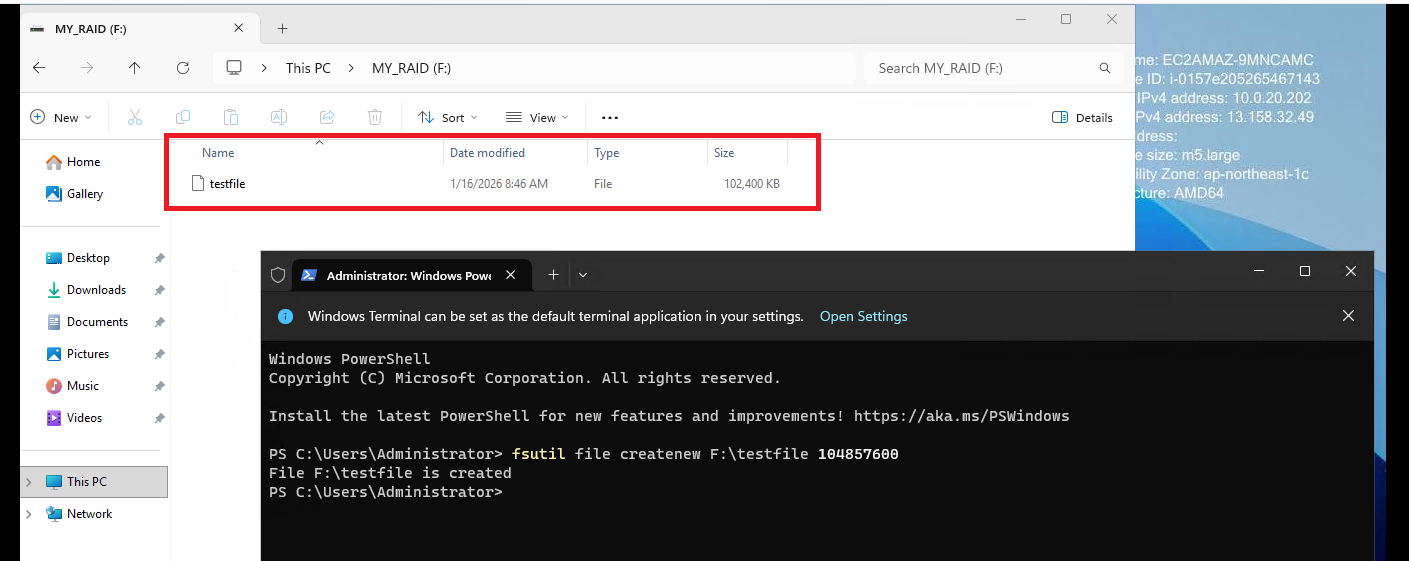Screen dimensions: 1409x561
Task: Go up one folder level
Action: [x=135, y=68]
